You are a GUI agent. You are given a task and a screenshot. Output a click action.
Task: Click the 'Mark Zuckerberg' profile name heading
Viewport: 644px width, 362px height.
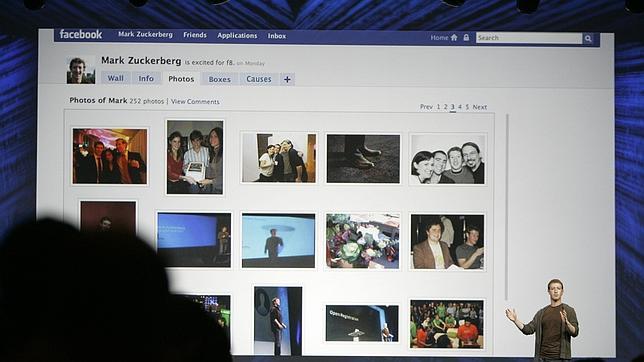(x=141, y=61)
